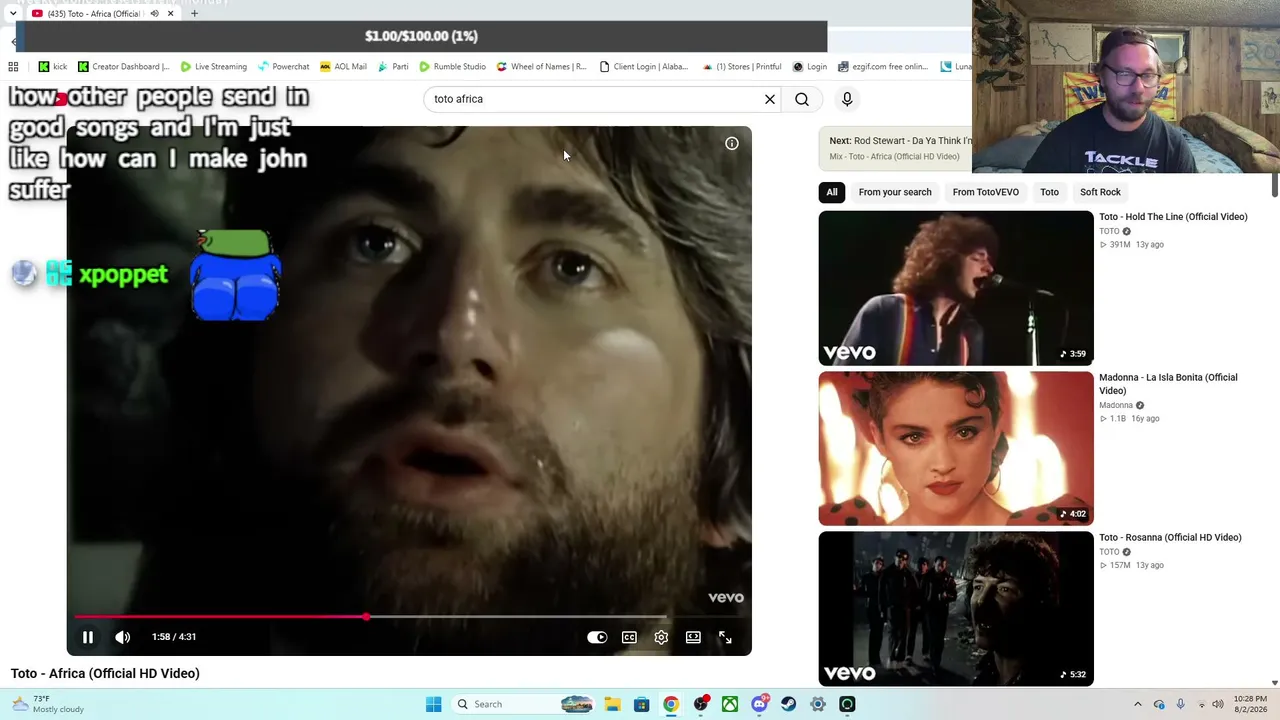Mute the video volume speaker icon
1280x720 pixels.
(x=123, y=637)
